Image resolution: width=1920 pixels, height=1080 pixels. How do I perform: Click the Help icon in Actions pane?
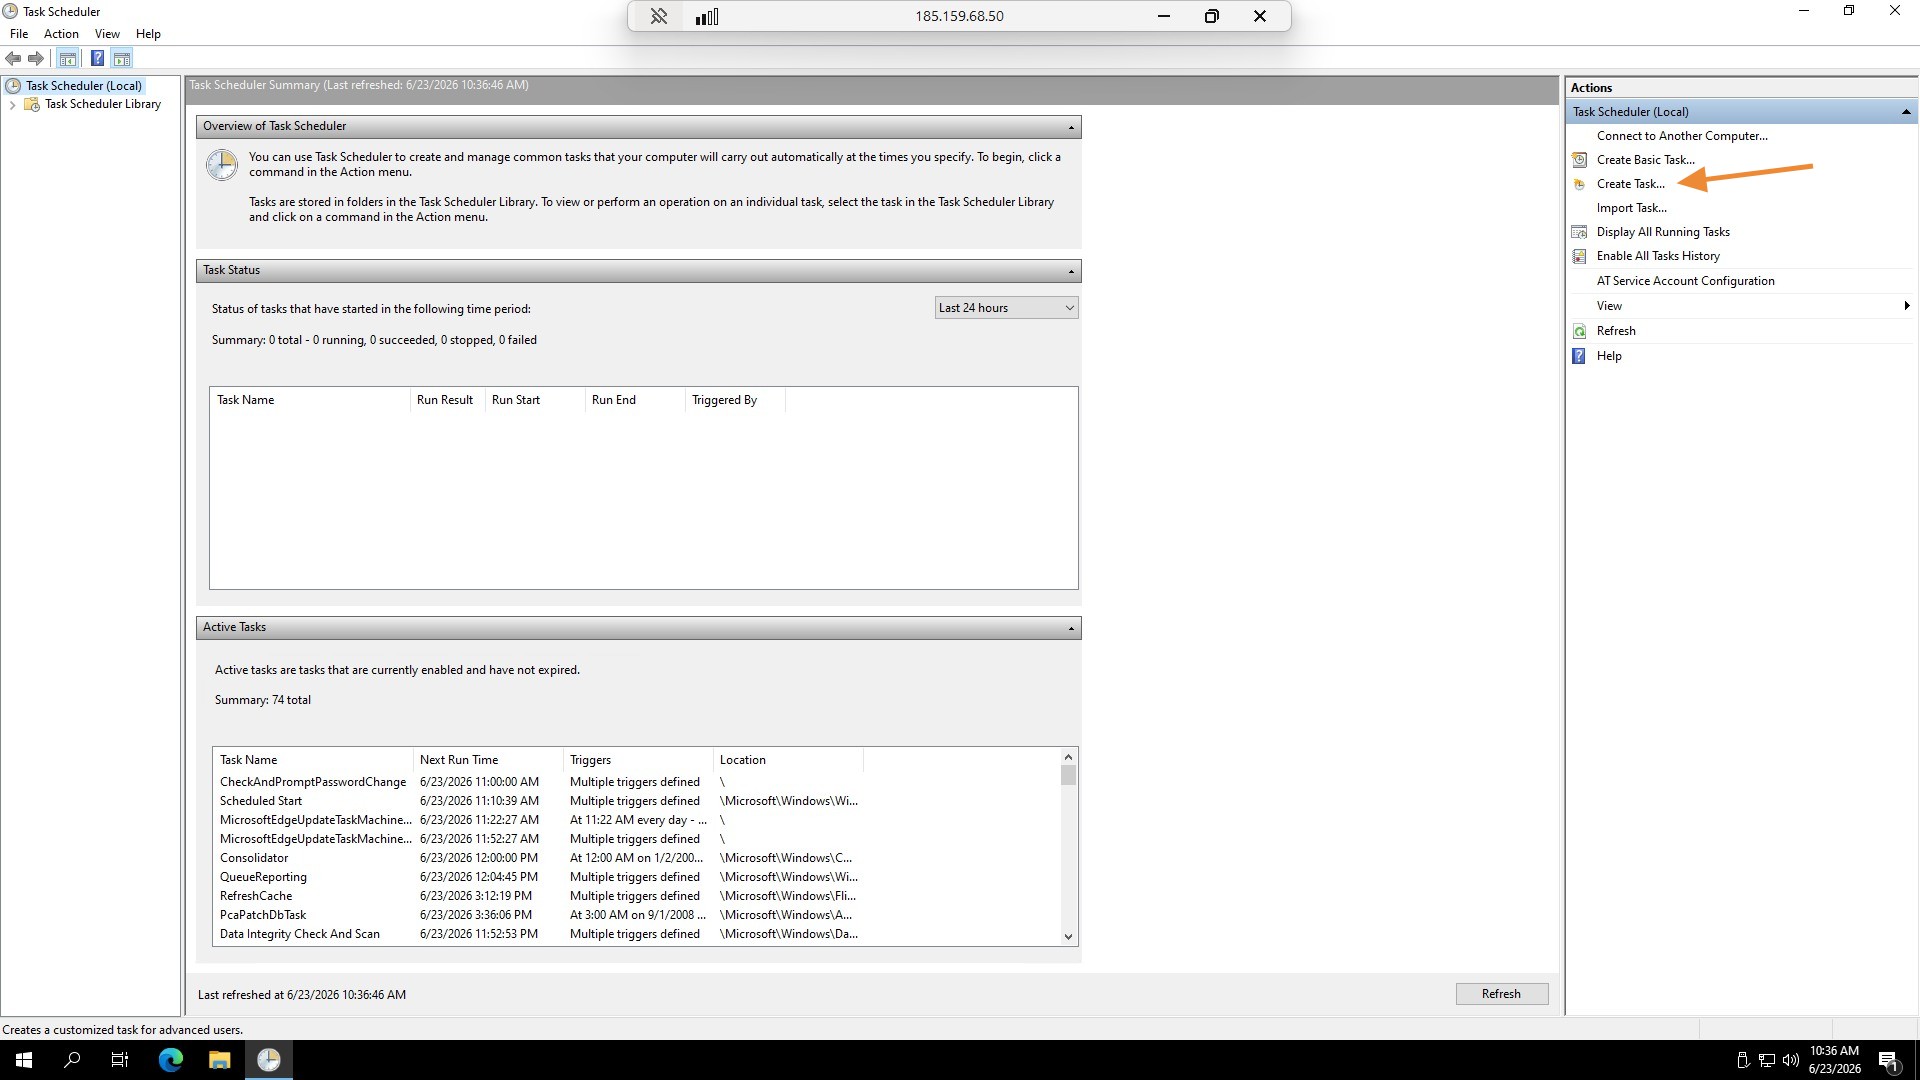(x=1579, y=356)
